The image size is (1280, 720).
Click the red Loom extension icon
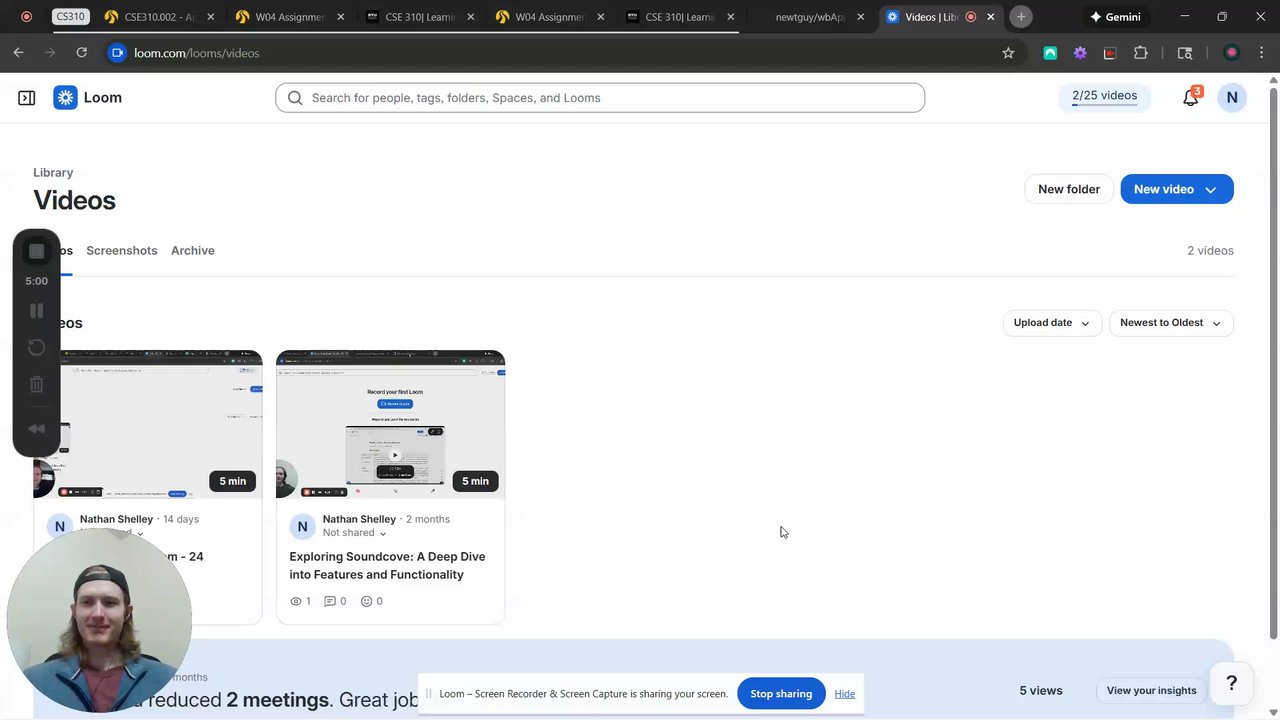[x=1110, y=53]
